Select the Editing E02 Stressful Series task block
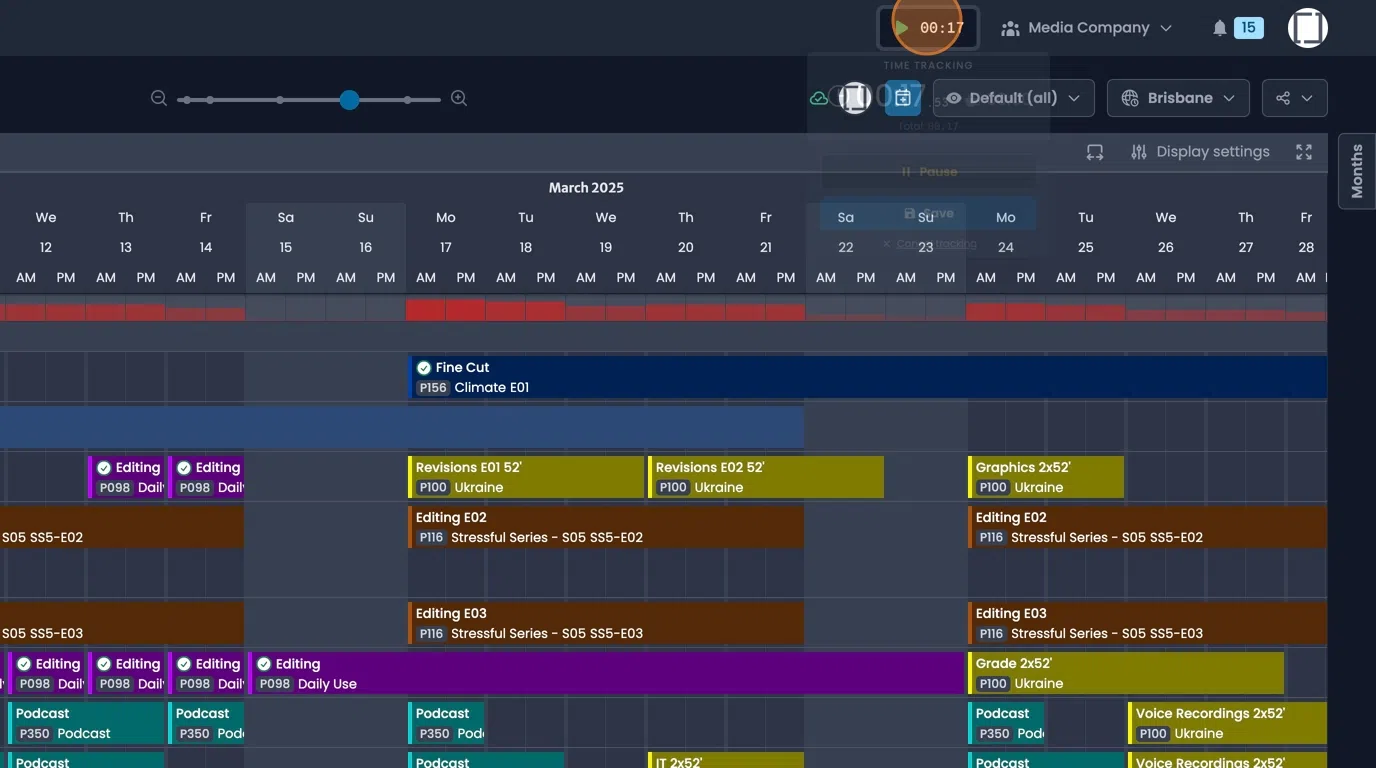 click(x=600, y=527)
